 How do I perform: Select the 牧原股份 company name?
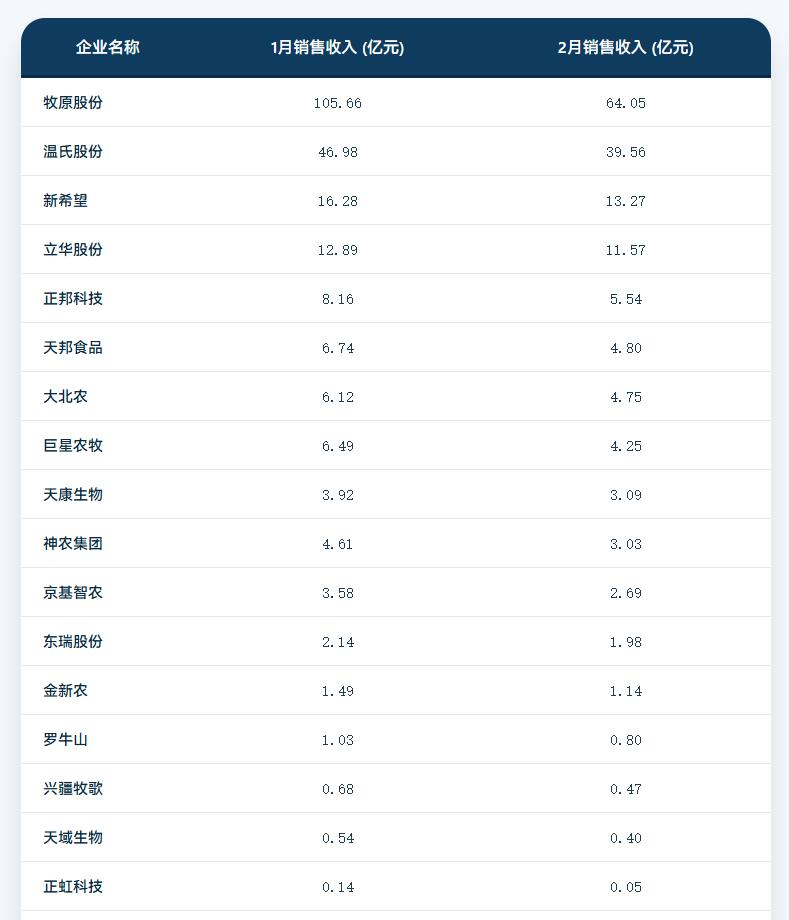point(73,103)
